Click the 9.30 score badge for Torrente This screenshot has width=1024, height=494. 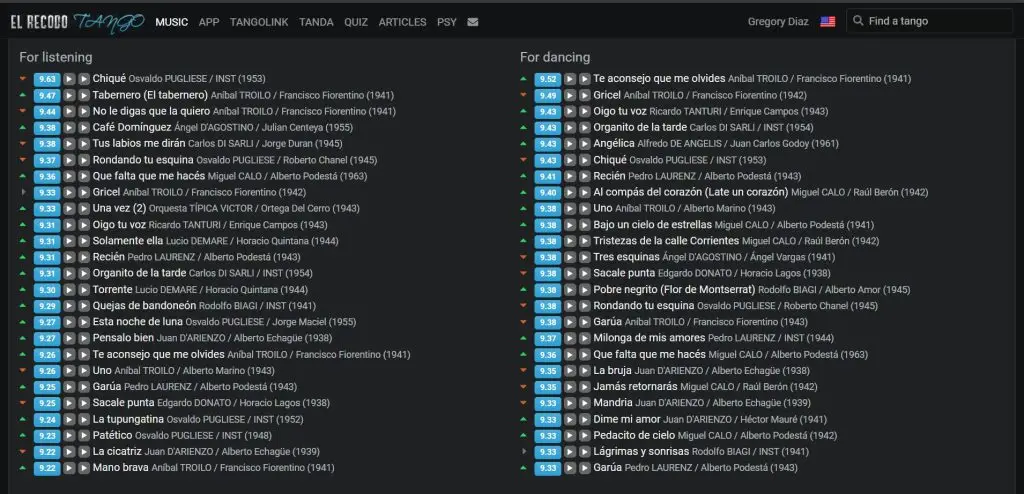47,290
